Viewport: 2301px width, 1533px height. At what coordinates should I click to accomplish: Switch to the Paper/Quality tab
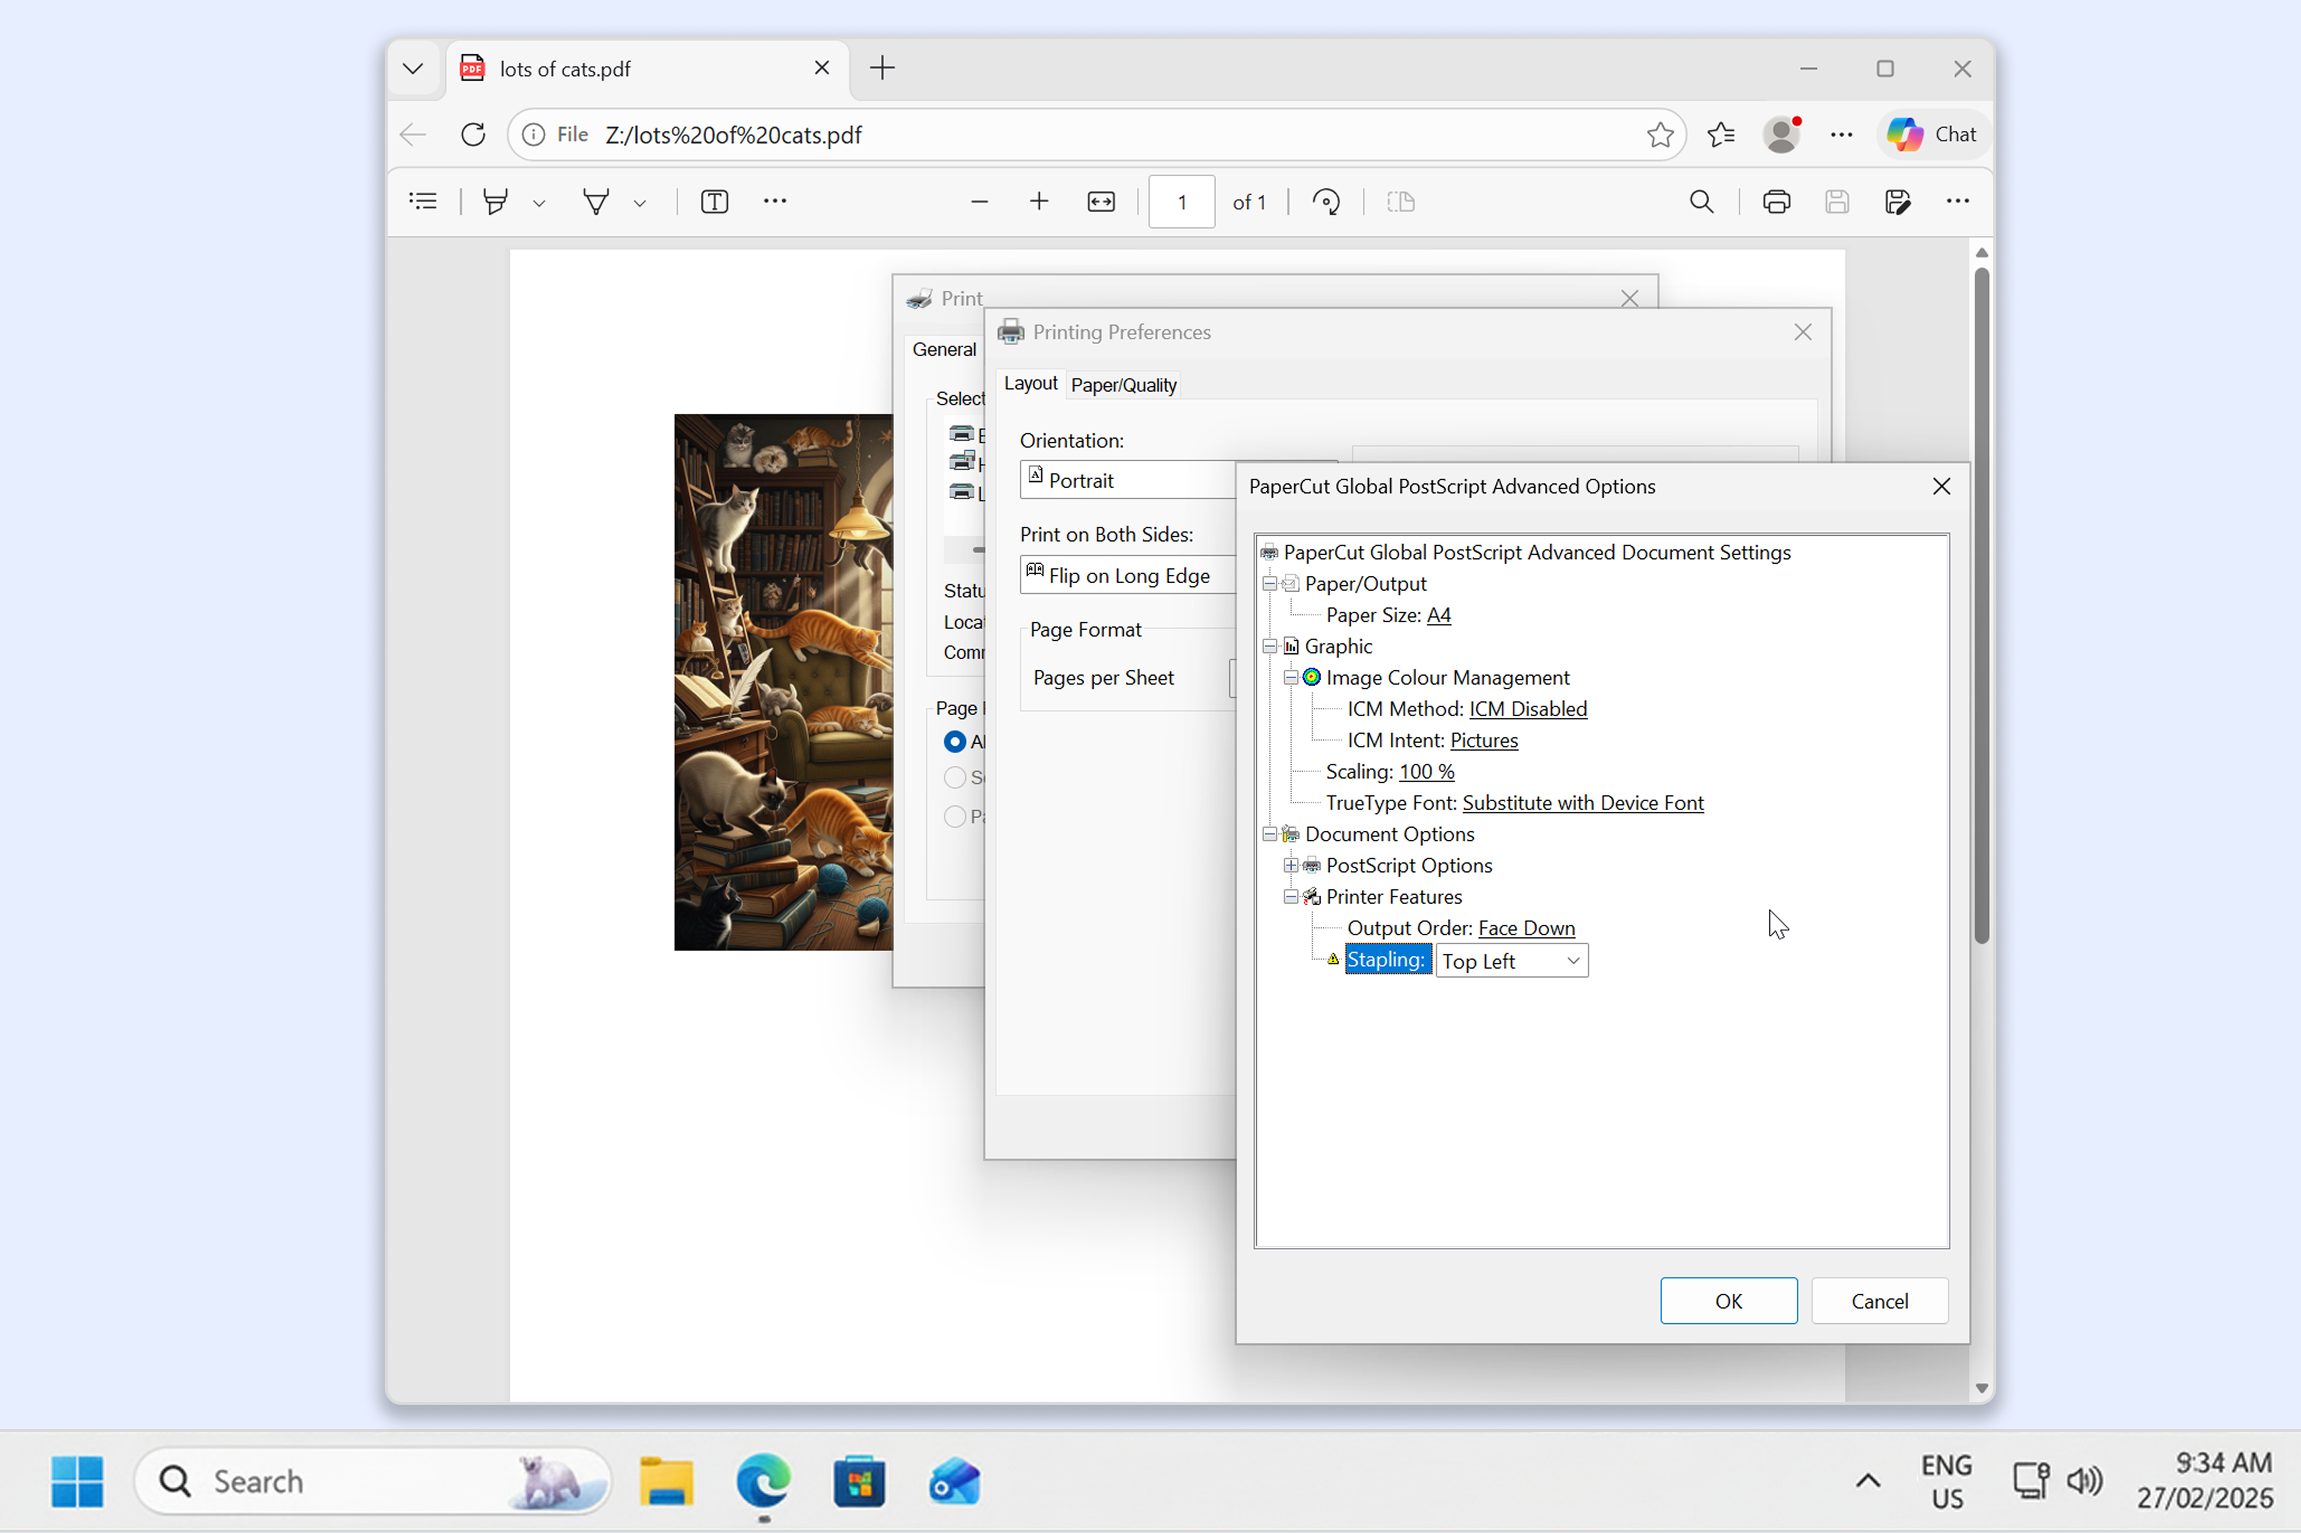click(x=1123, y=384)
